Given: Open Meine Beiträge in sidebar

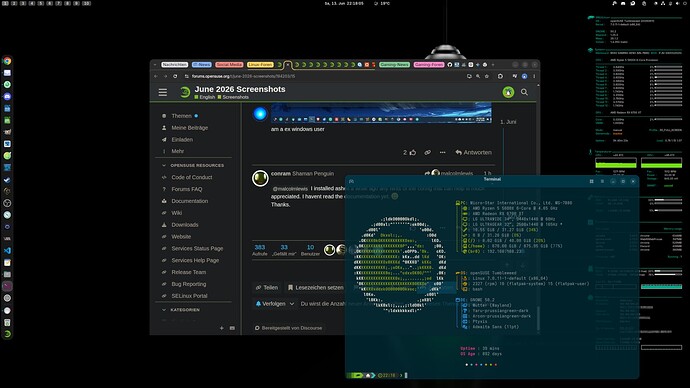Looking at the screenshot, I should point(190,128).
